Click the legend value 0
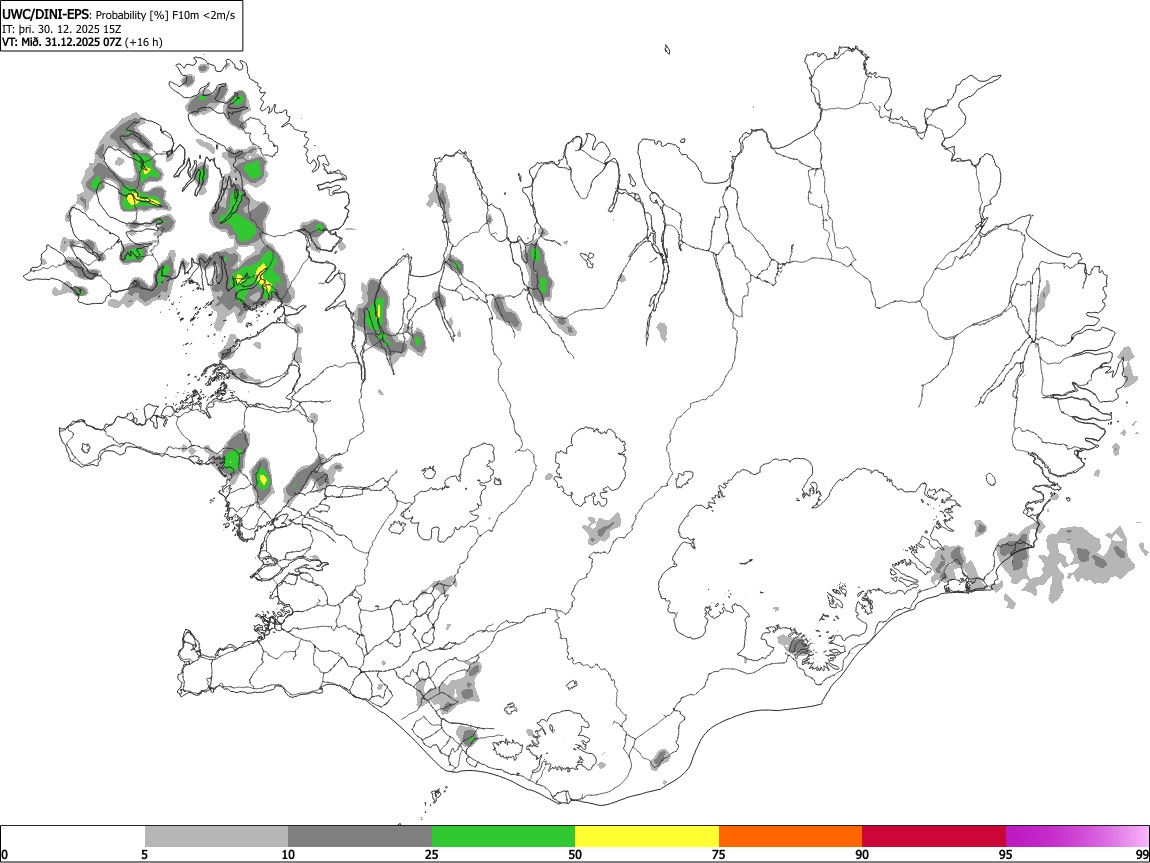The height and width of the screenshot is (863, 1150). click(x=5, y=854)
